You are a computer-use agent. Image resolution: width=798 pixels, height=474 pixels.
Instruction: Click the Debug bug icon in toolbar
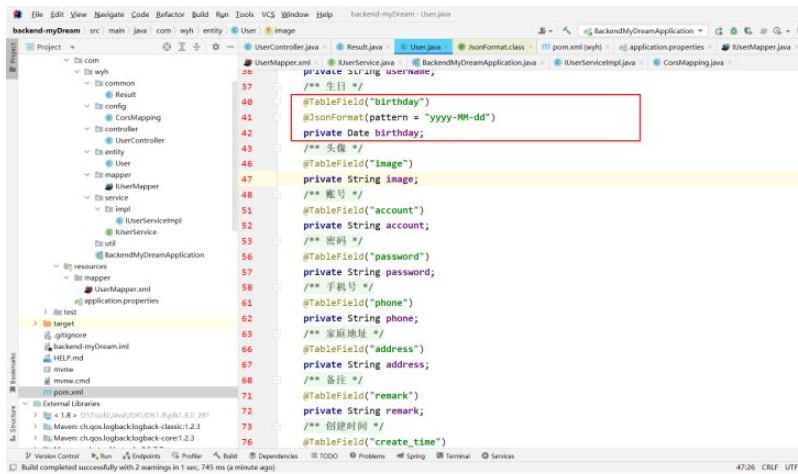[733, 31]
